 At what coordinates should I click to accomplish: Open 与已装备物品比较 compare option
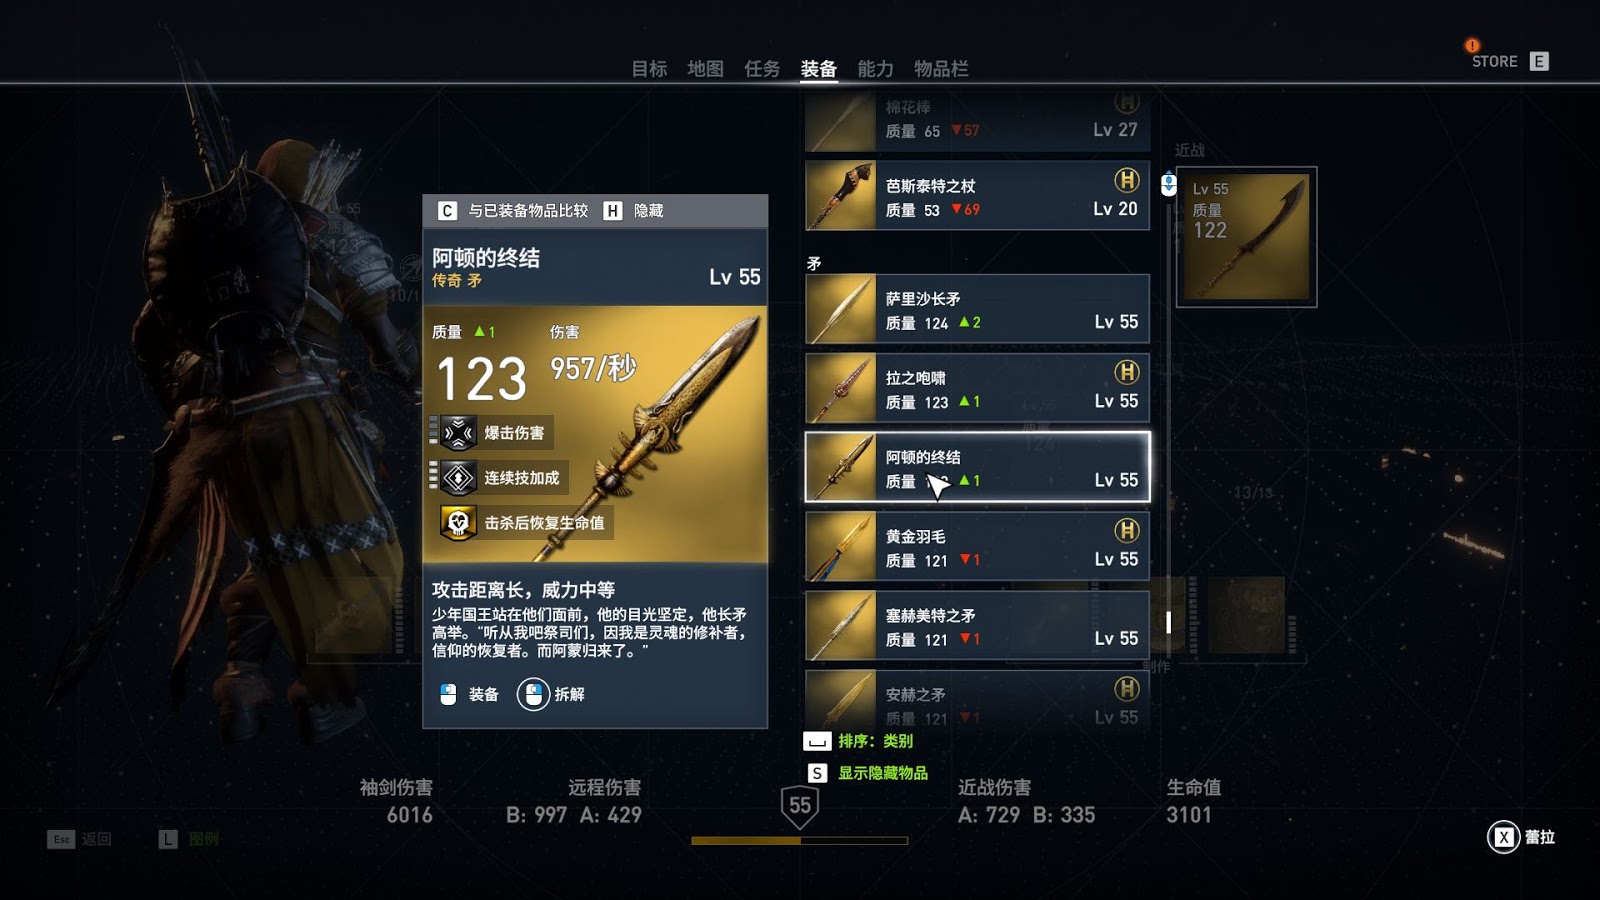pos(513,211)
